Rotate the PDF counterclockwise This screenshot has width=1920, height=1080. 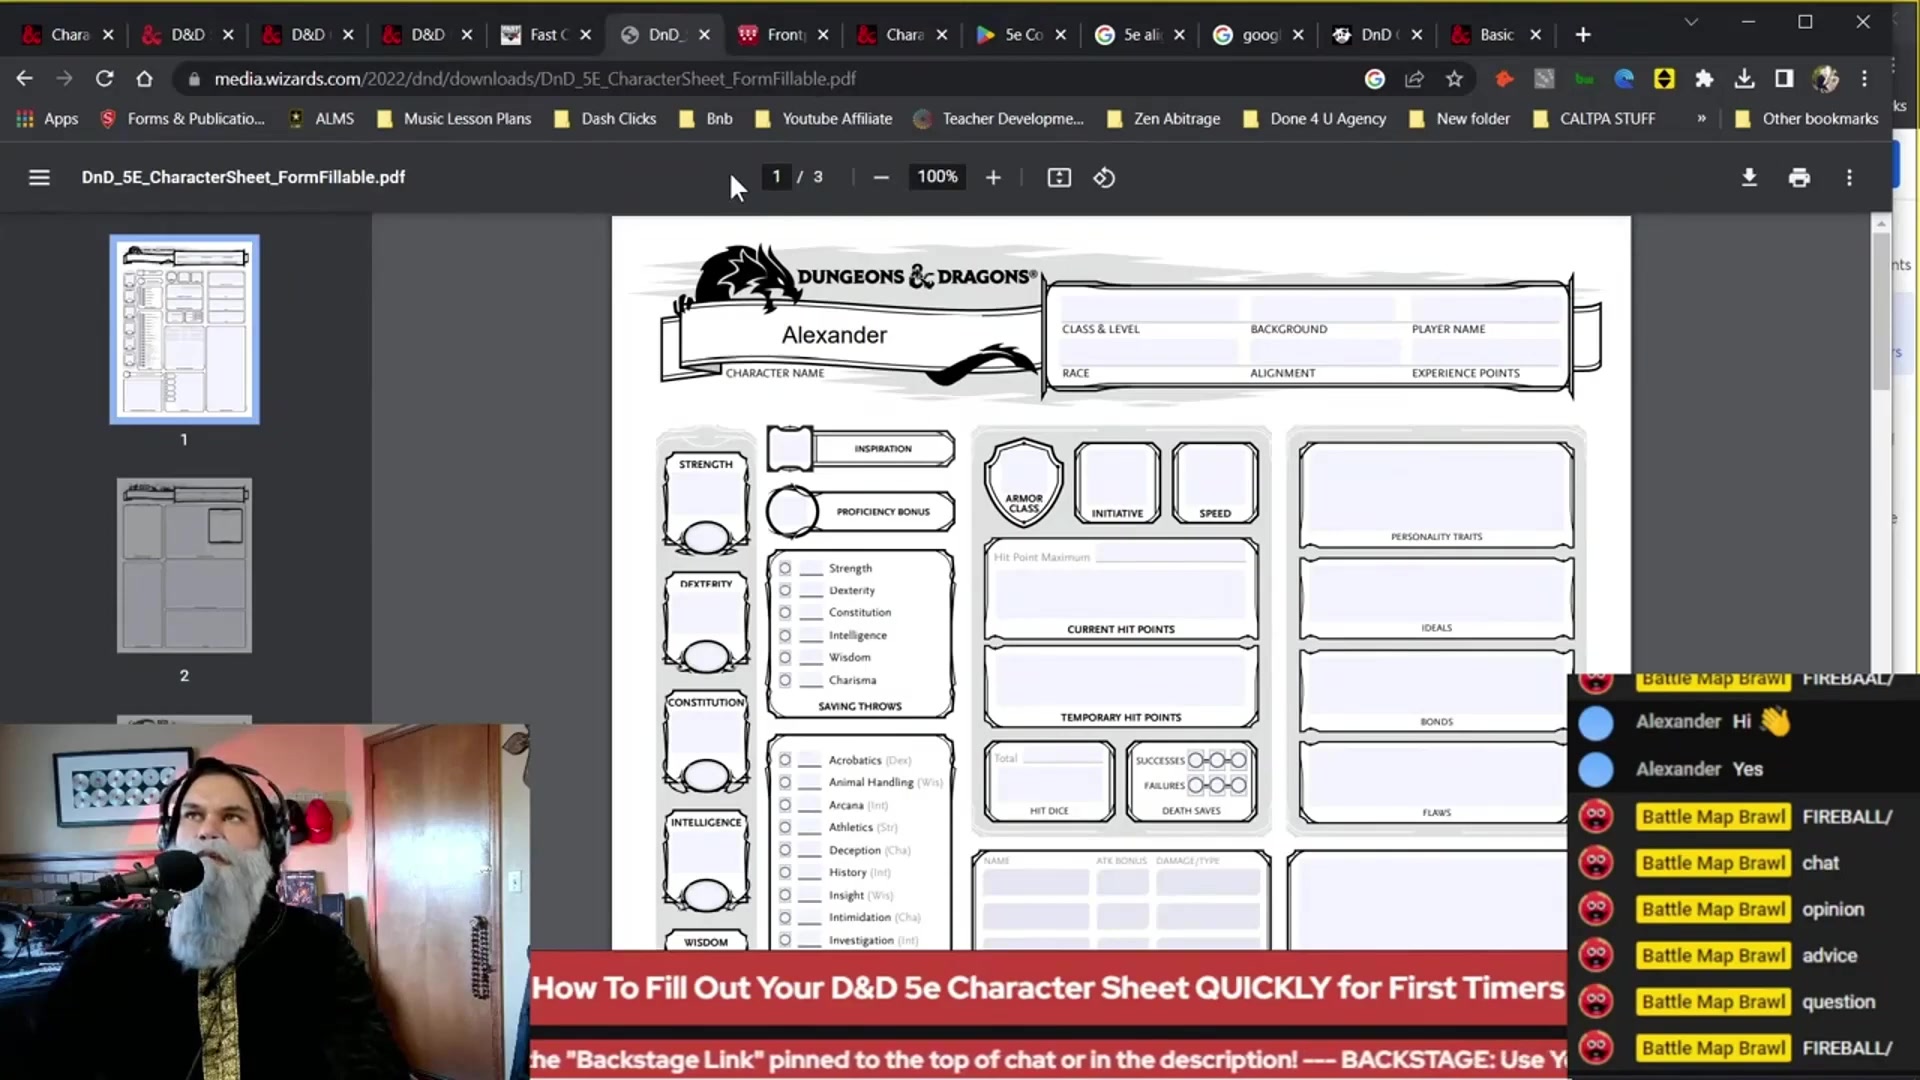1104,177
